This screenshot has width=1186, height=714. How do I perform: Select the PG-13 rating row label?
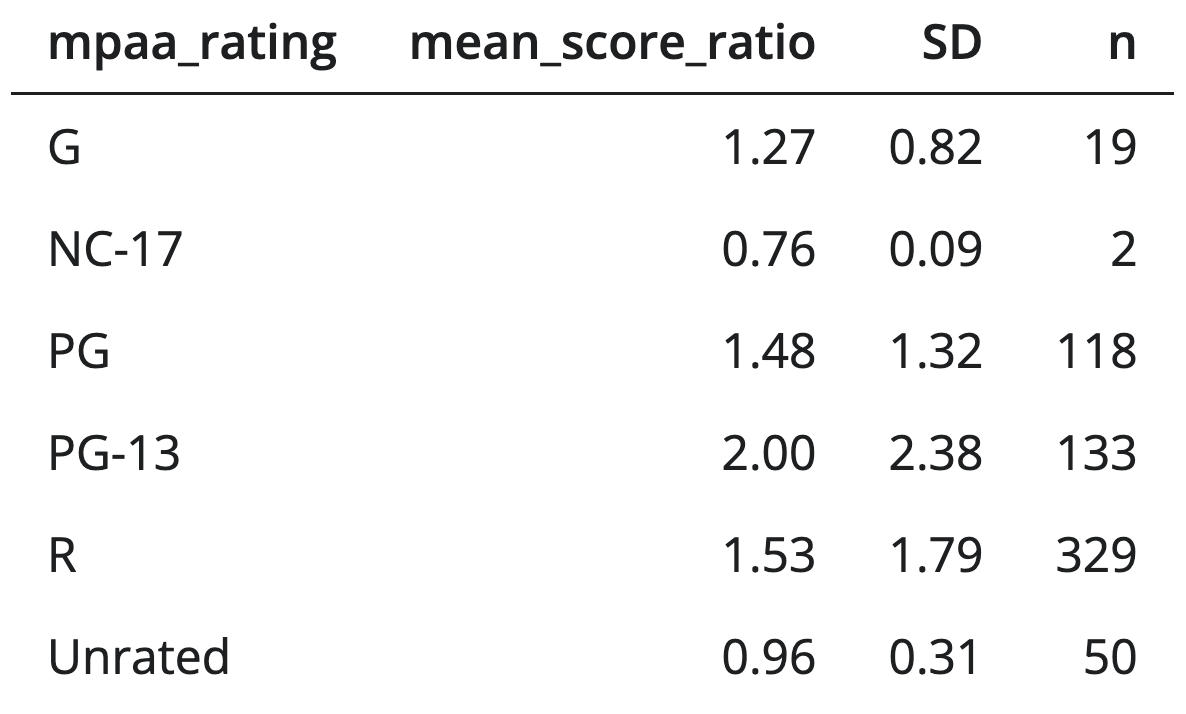click(115, 454)
